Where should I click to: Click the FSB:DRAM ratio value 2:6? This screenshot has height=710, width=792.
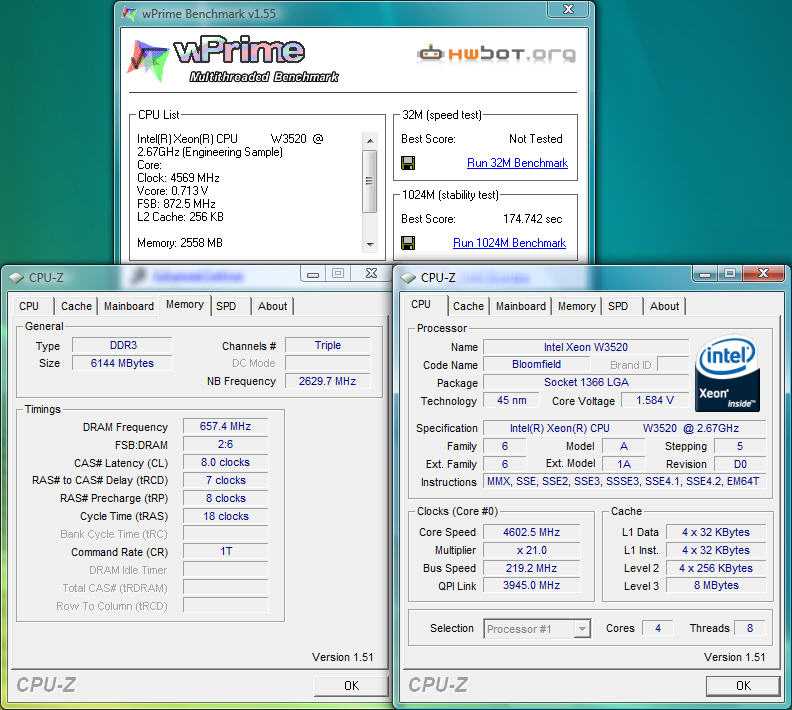(x=225, y=444)
